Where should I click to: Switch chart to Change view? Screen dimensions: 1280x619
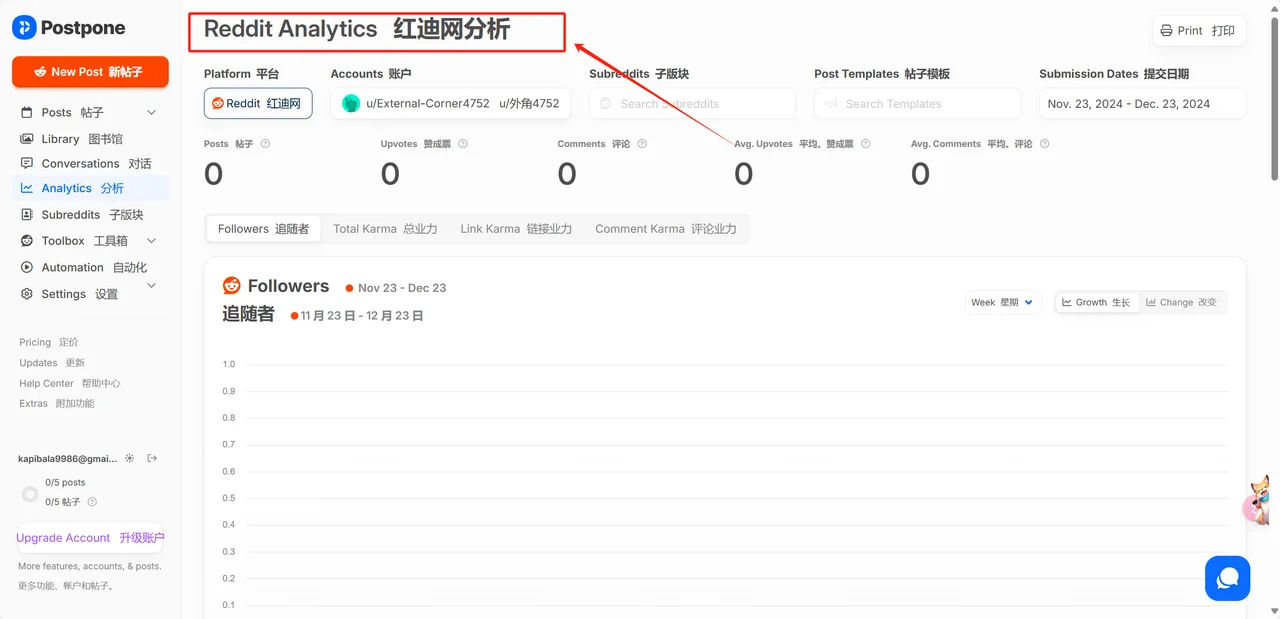coord(1182,302)
